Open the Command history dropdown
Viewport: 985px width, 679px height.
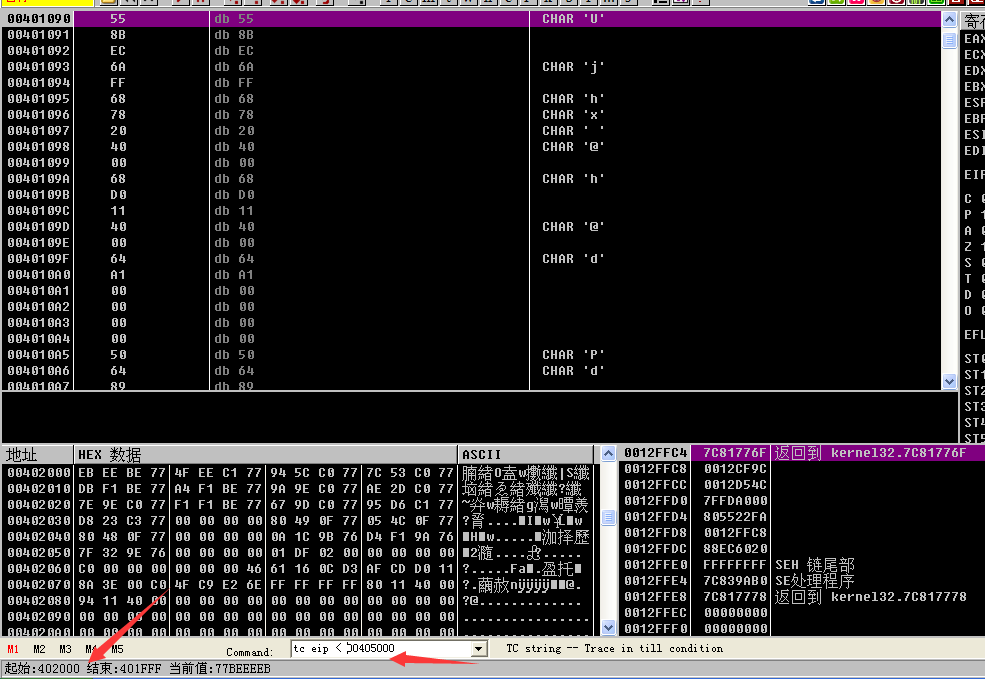click(478, 649)
